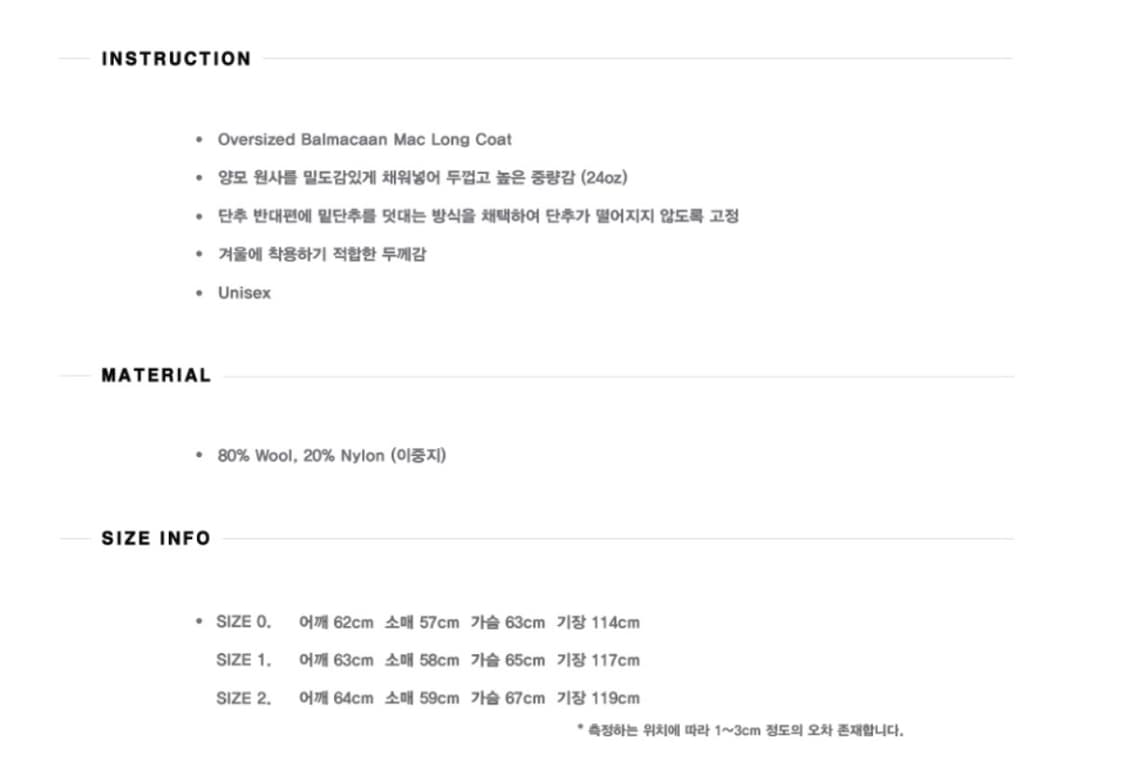Click the 80% Wool, 20% Nylon text
Image resolution: width=1125 pixels, height=769 pixels.
[332, 455]
